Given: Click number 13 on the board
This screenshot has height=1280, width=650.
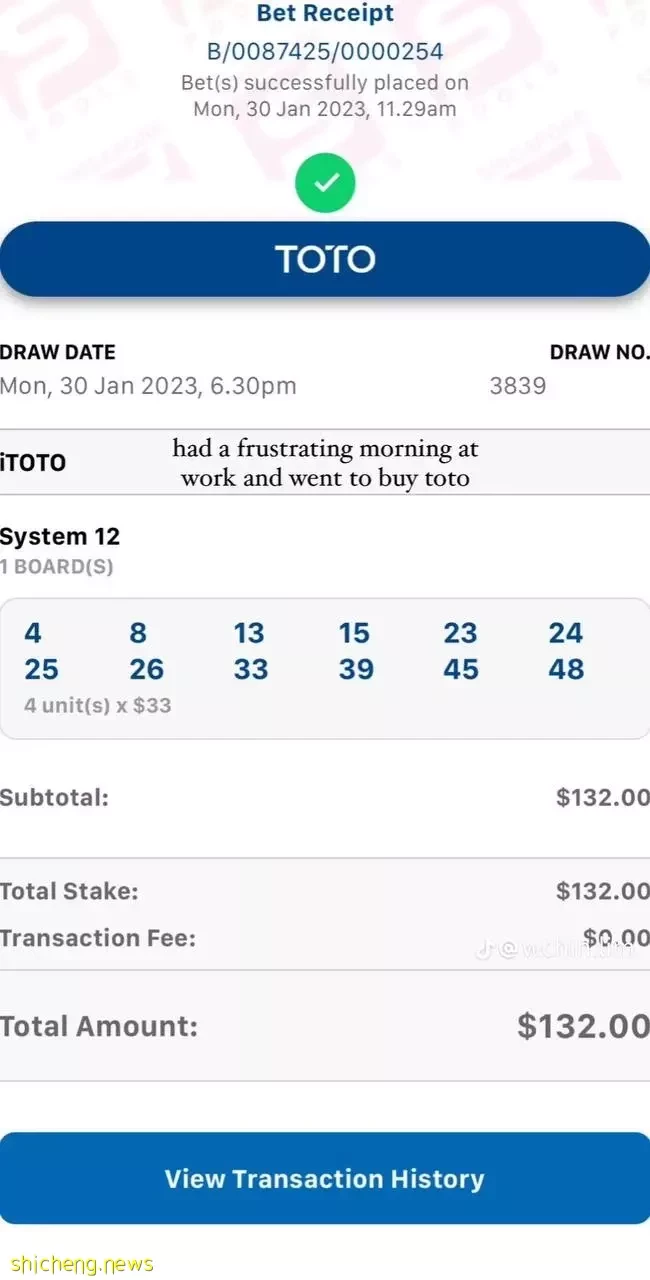Looking at the screenshot, I should coord(249,633).
